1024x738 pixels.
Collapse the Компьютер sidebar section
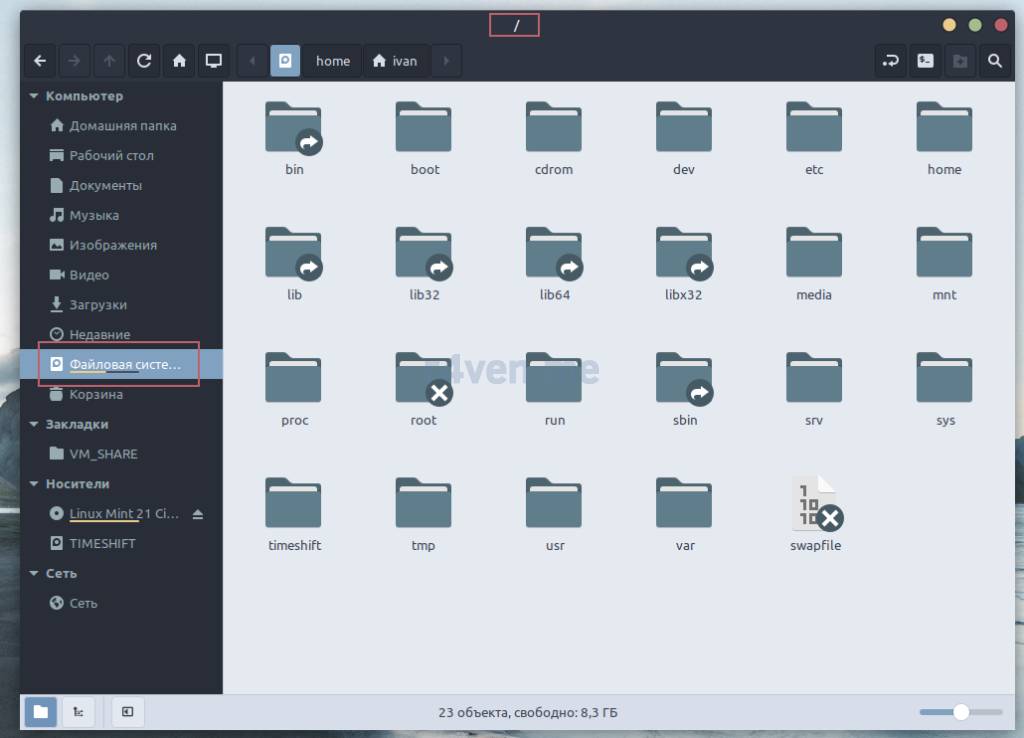click(x=34, y=97)
